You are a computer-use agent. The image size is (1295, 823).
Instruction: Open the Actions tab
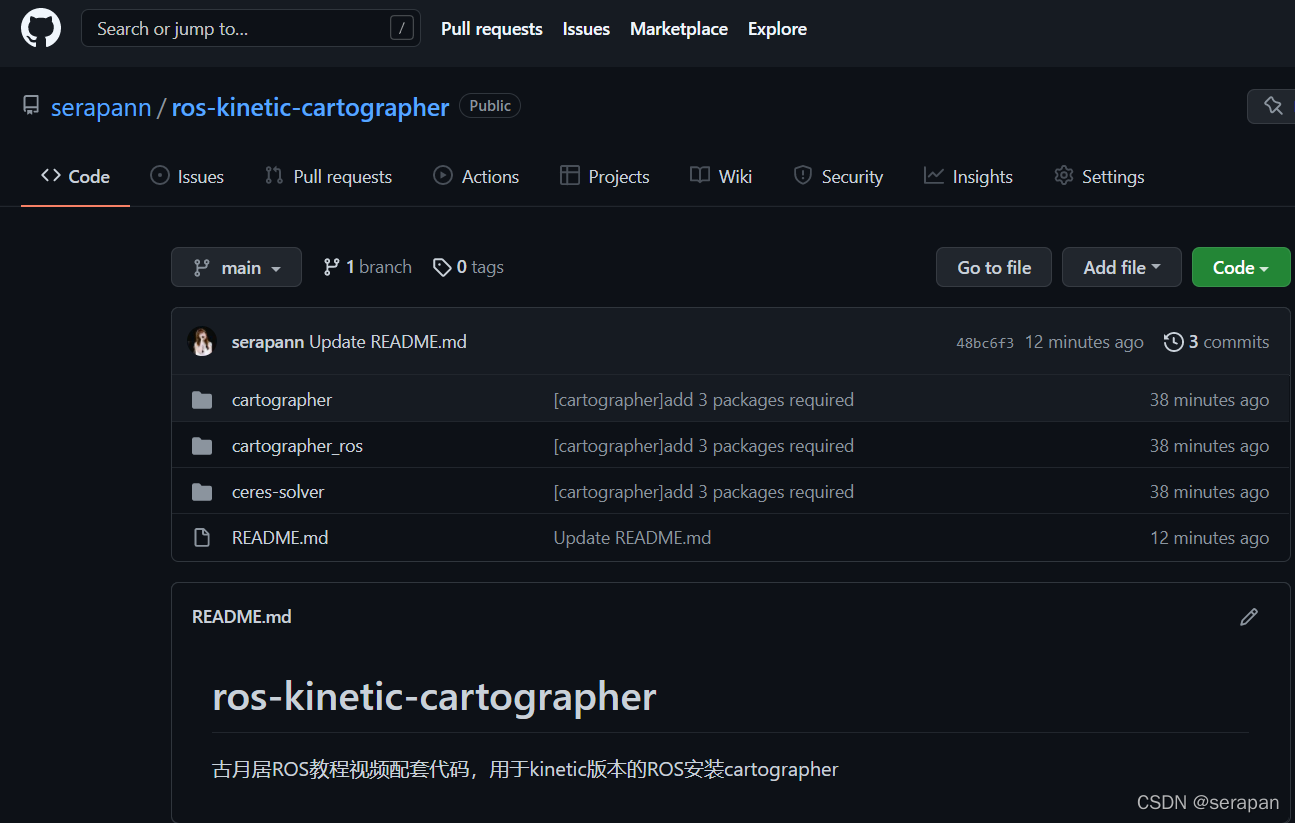pyautogui.click(x=476, y=176)
